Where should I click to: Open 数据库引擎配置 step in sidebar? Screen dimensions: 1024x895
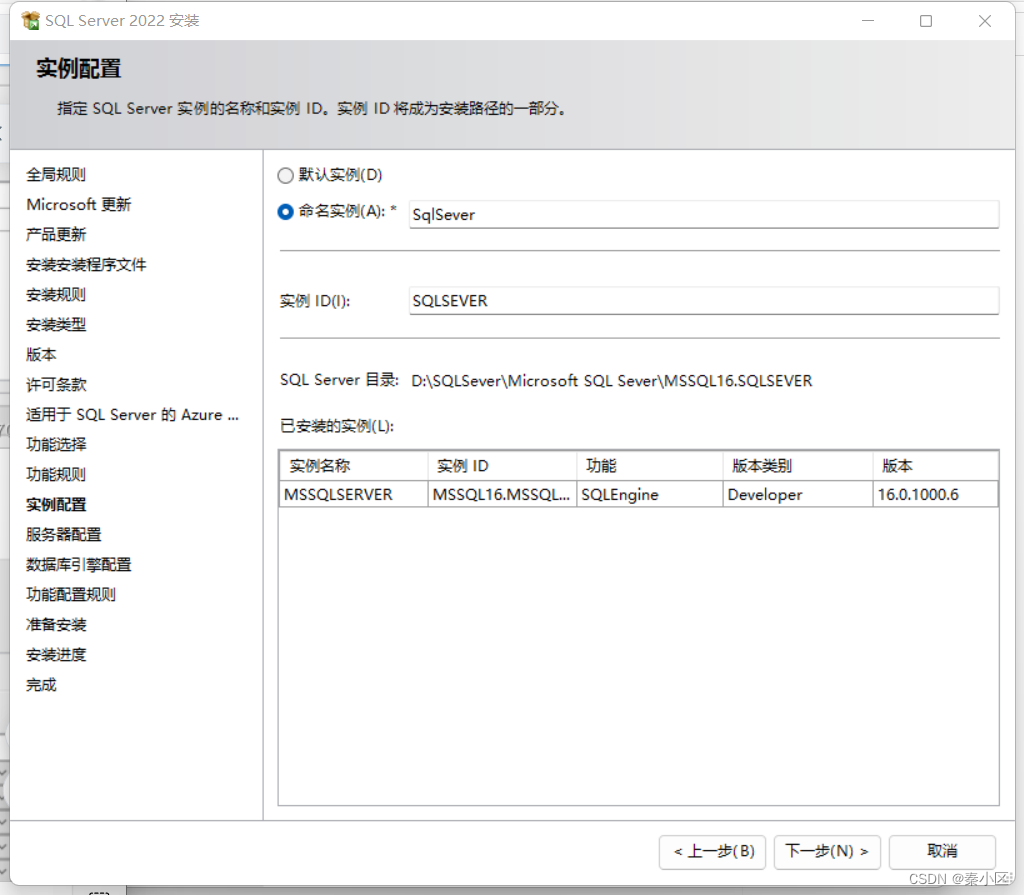pos(79,564)
